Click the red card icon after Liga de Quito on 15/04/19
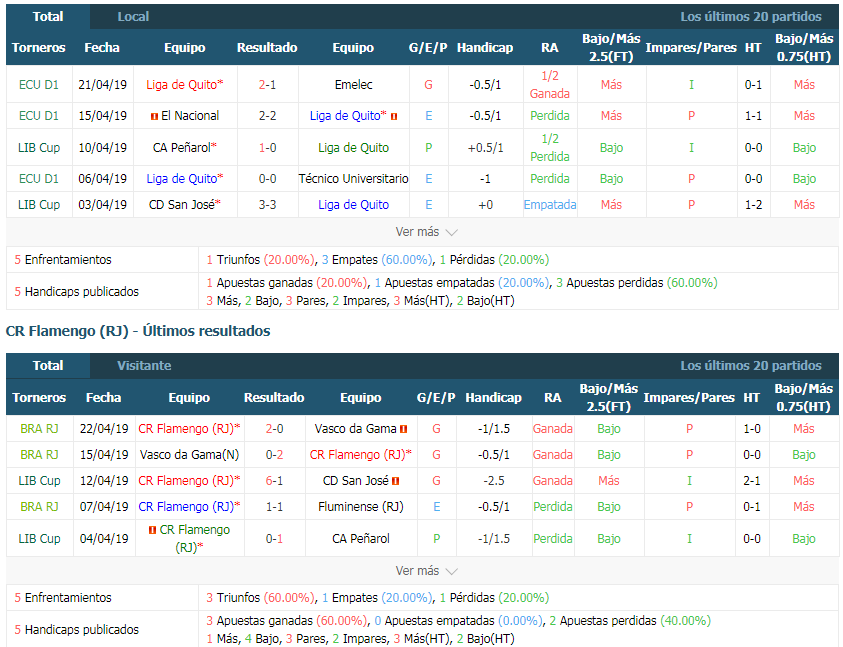Image resolution: width=843 pixels, height=647 pixels. [x=394, y=116]
